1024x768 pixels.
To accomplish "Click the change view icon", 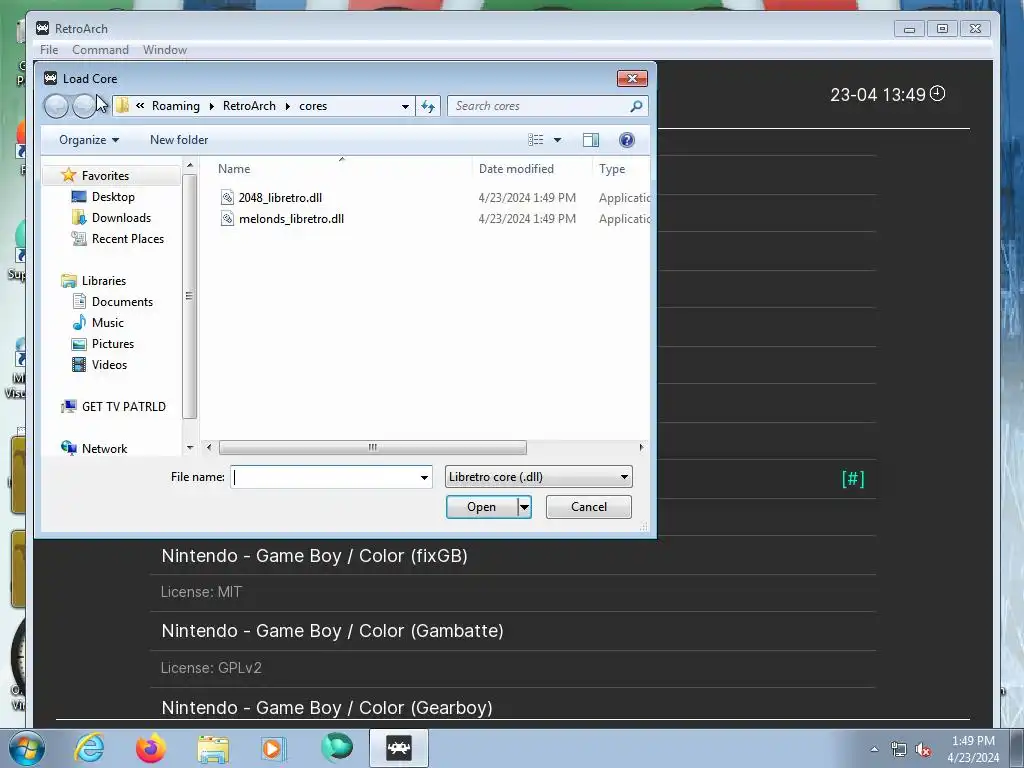I will [536, 140].
